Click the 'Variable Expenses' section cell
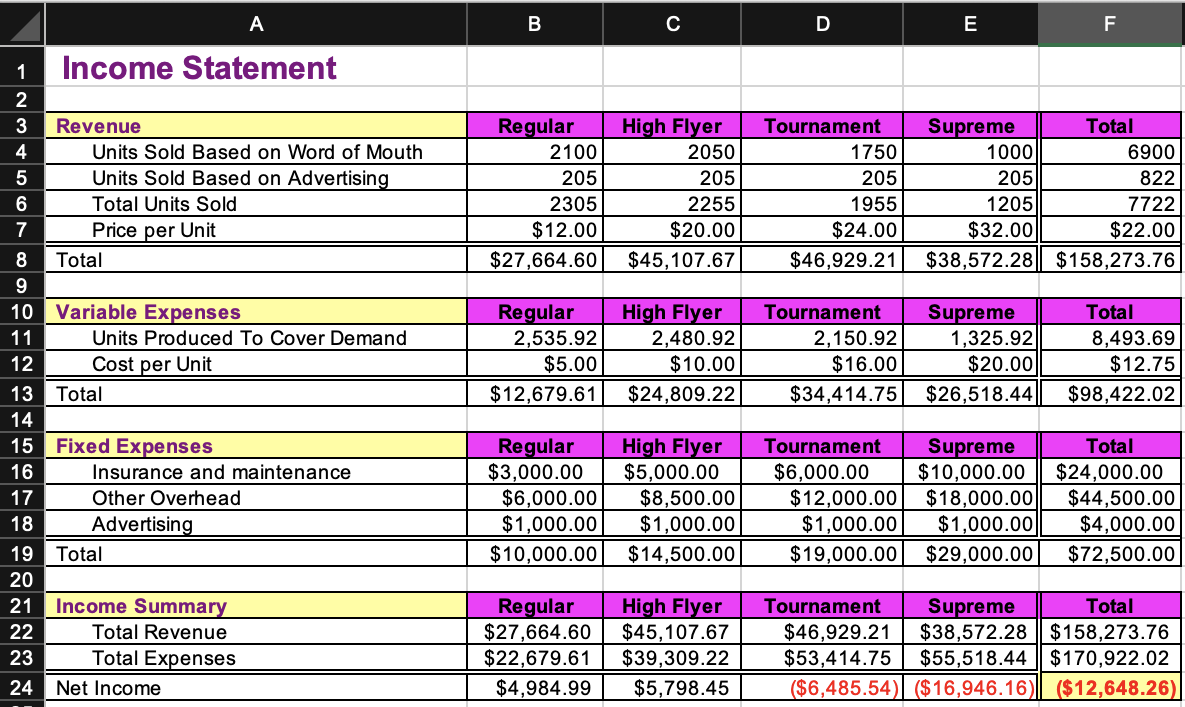Screen dimensions: 1185x707 pyautogui.click(x=256, y=312)
